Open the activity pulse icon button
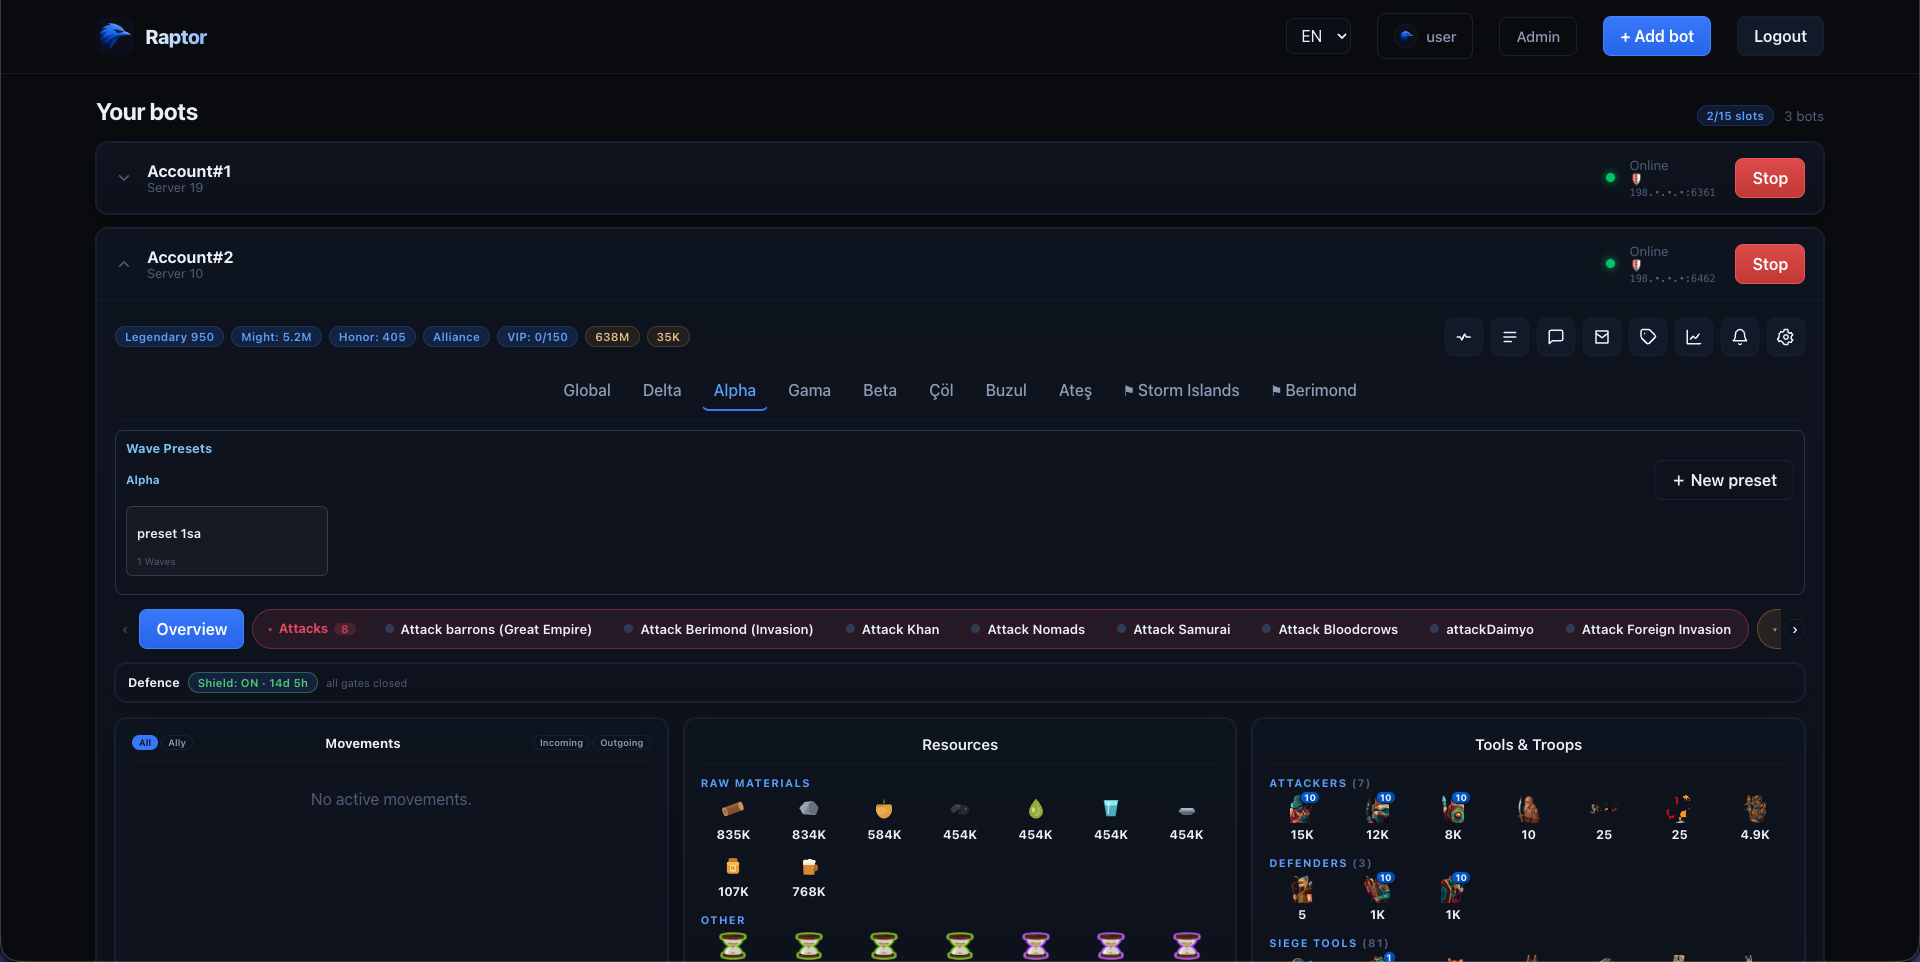Viewport: 1920px width, 962px height. [1464, 337]
